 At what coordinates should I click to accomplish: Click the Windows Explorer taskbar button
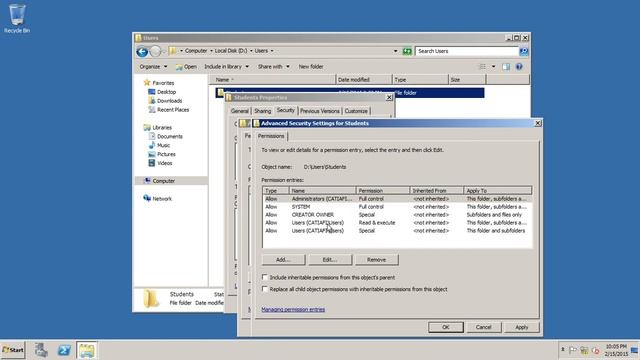87,350
